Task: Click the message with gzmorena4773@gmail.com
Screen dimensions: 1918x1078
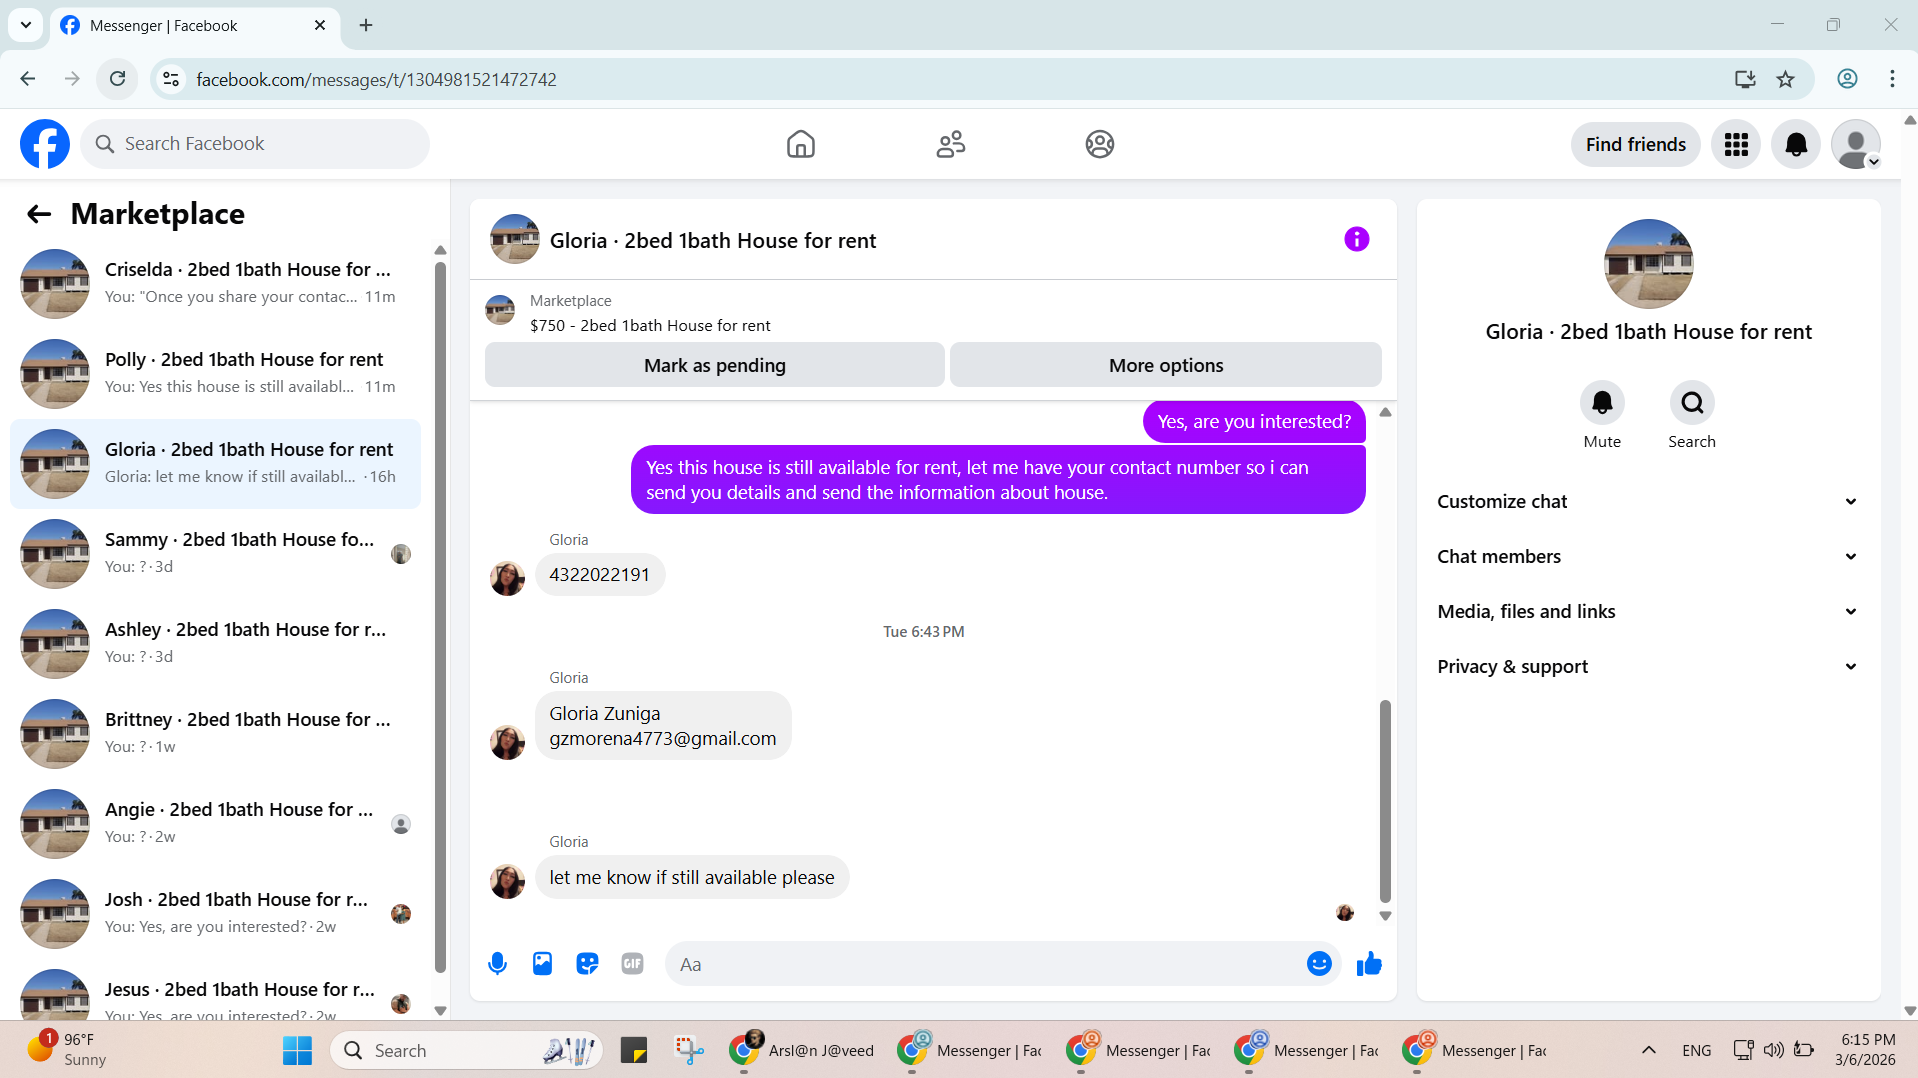Action: [663, 726]
